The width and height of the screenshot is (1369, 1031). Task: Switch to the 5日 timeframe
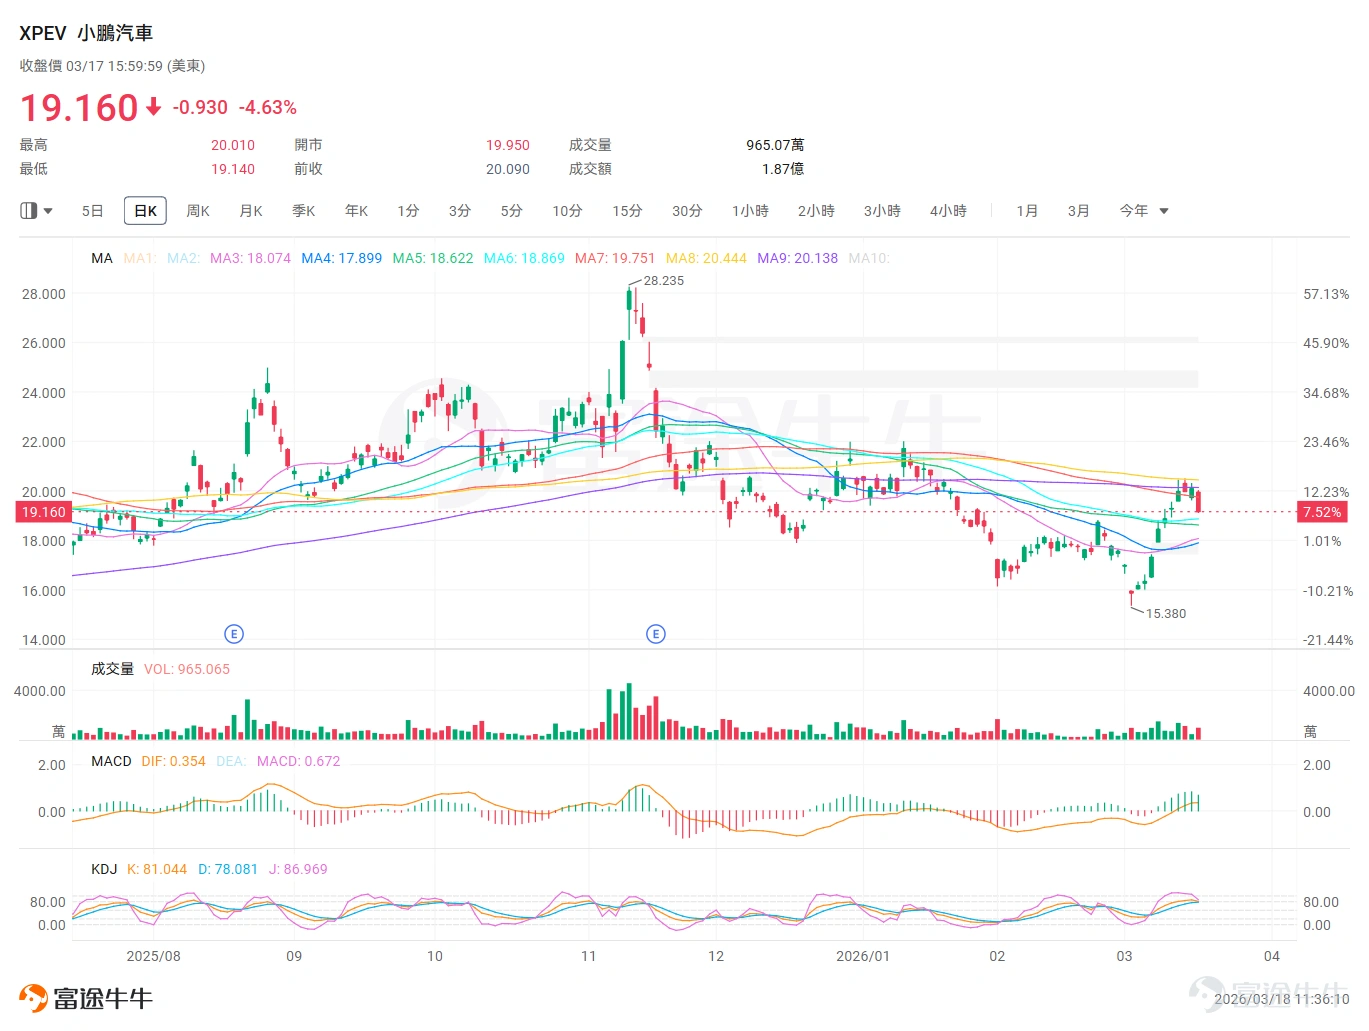point(92,211)
